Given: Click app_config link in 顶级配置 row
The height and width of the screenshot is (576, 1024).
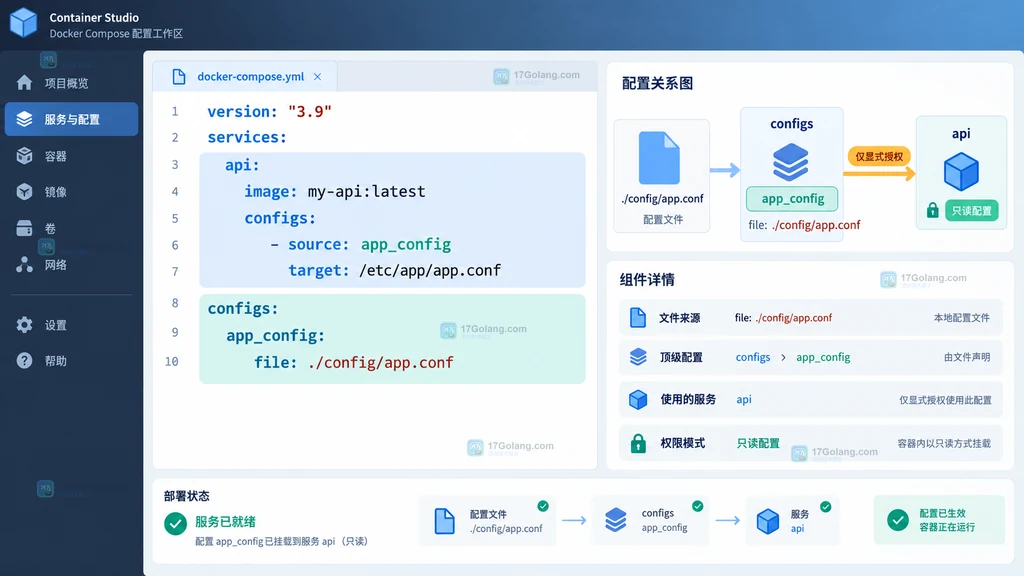Looking at the screenshot, I should click(823, 357).
